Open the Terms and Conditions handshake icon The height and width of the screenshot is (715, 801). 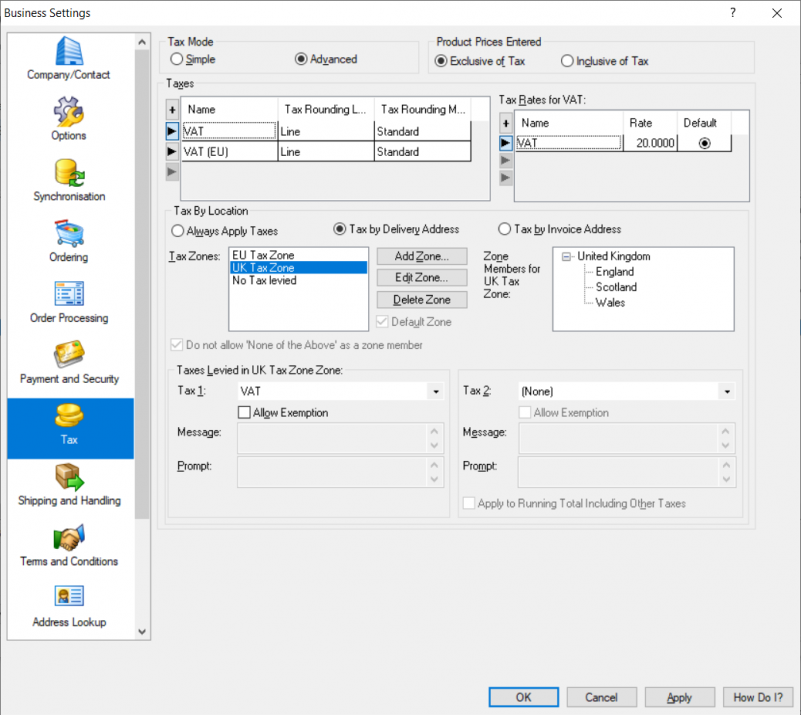(69, 538)
